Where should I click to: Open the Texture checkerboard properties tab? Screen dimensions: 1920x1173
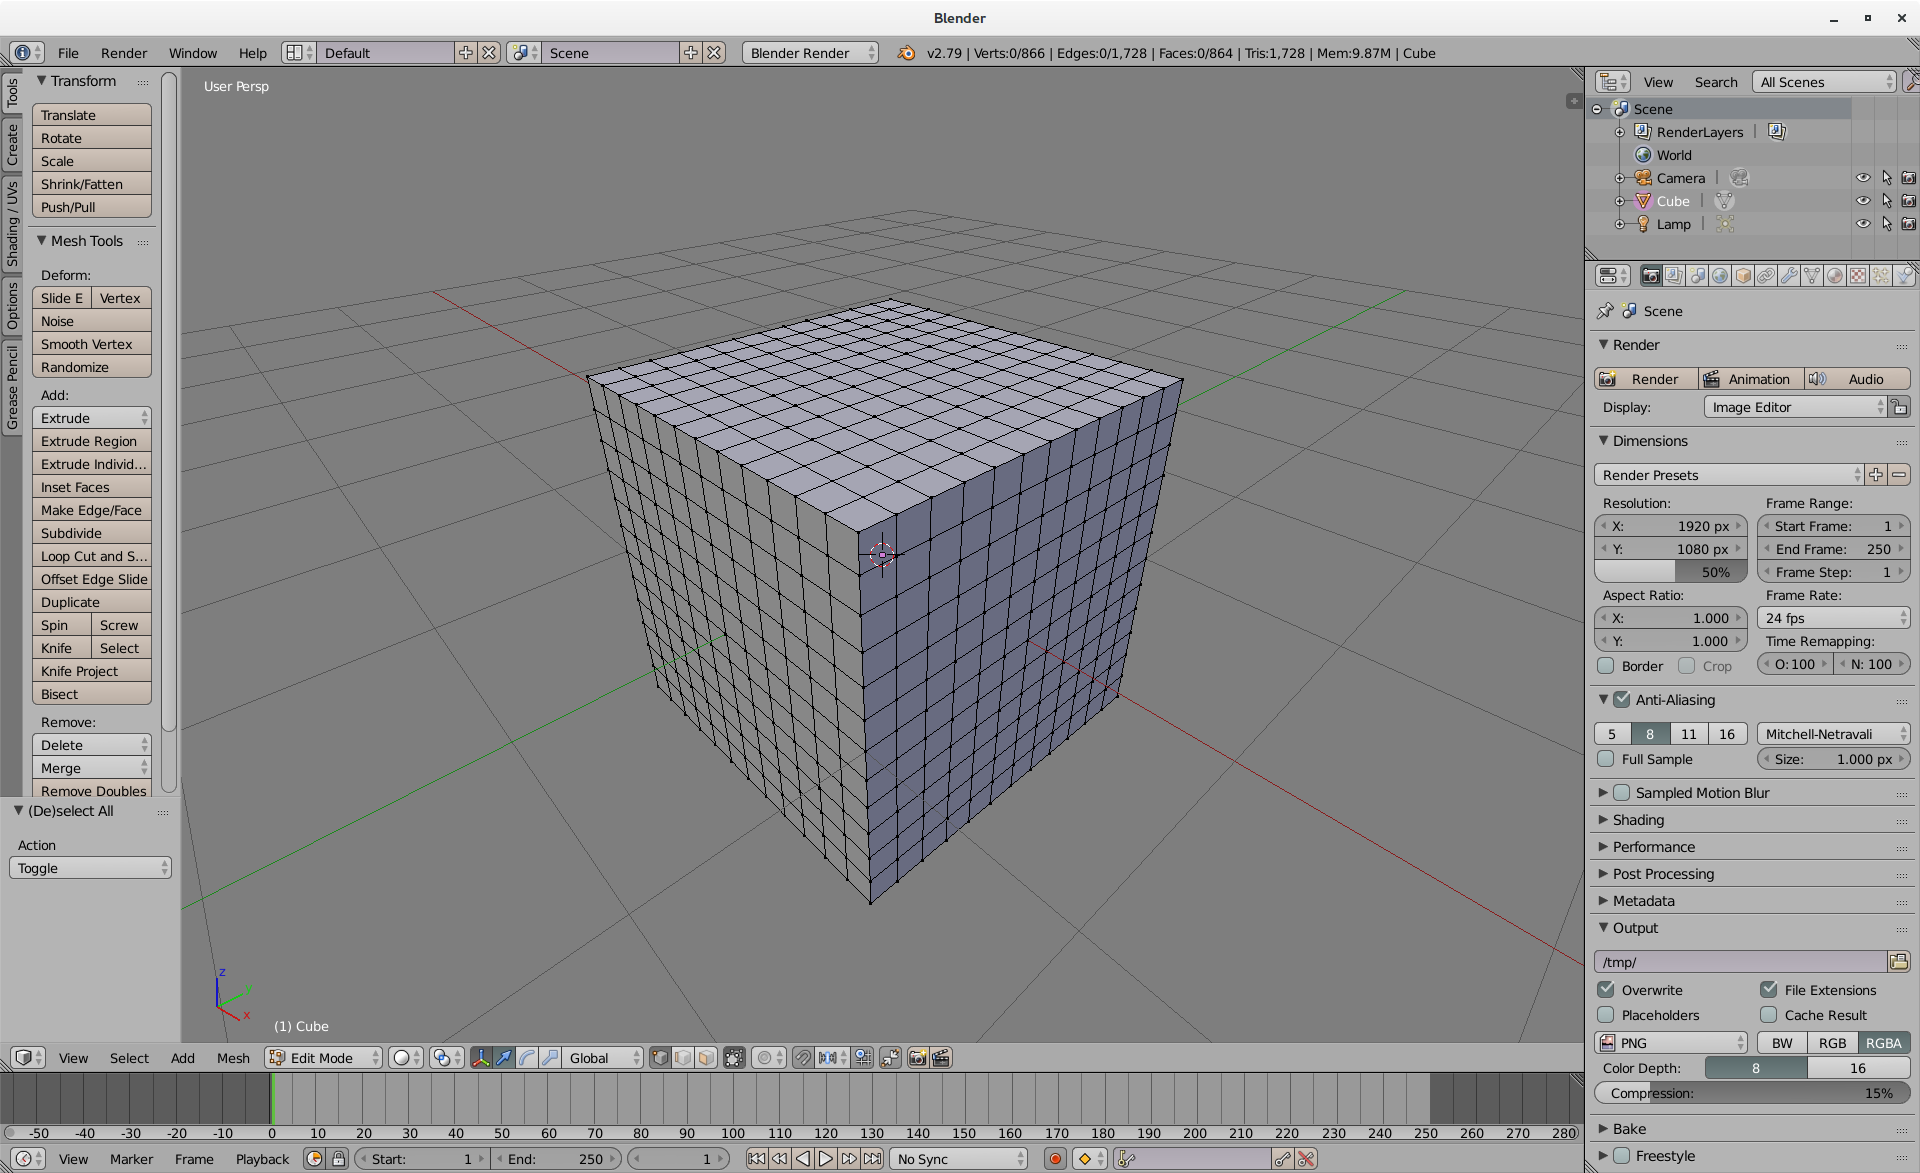(1858, 276)
